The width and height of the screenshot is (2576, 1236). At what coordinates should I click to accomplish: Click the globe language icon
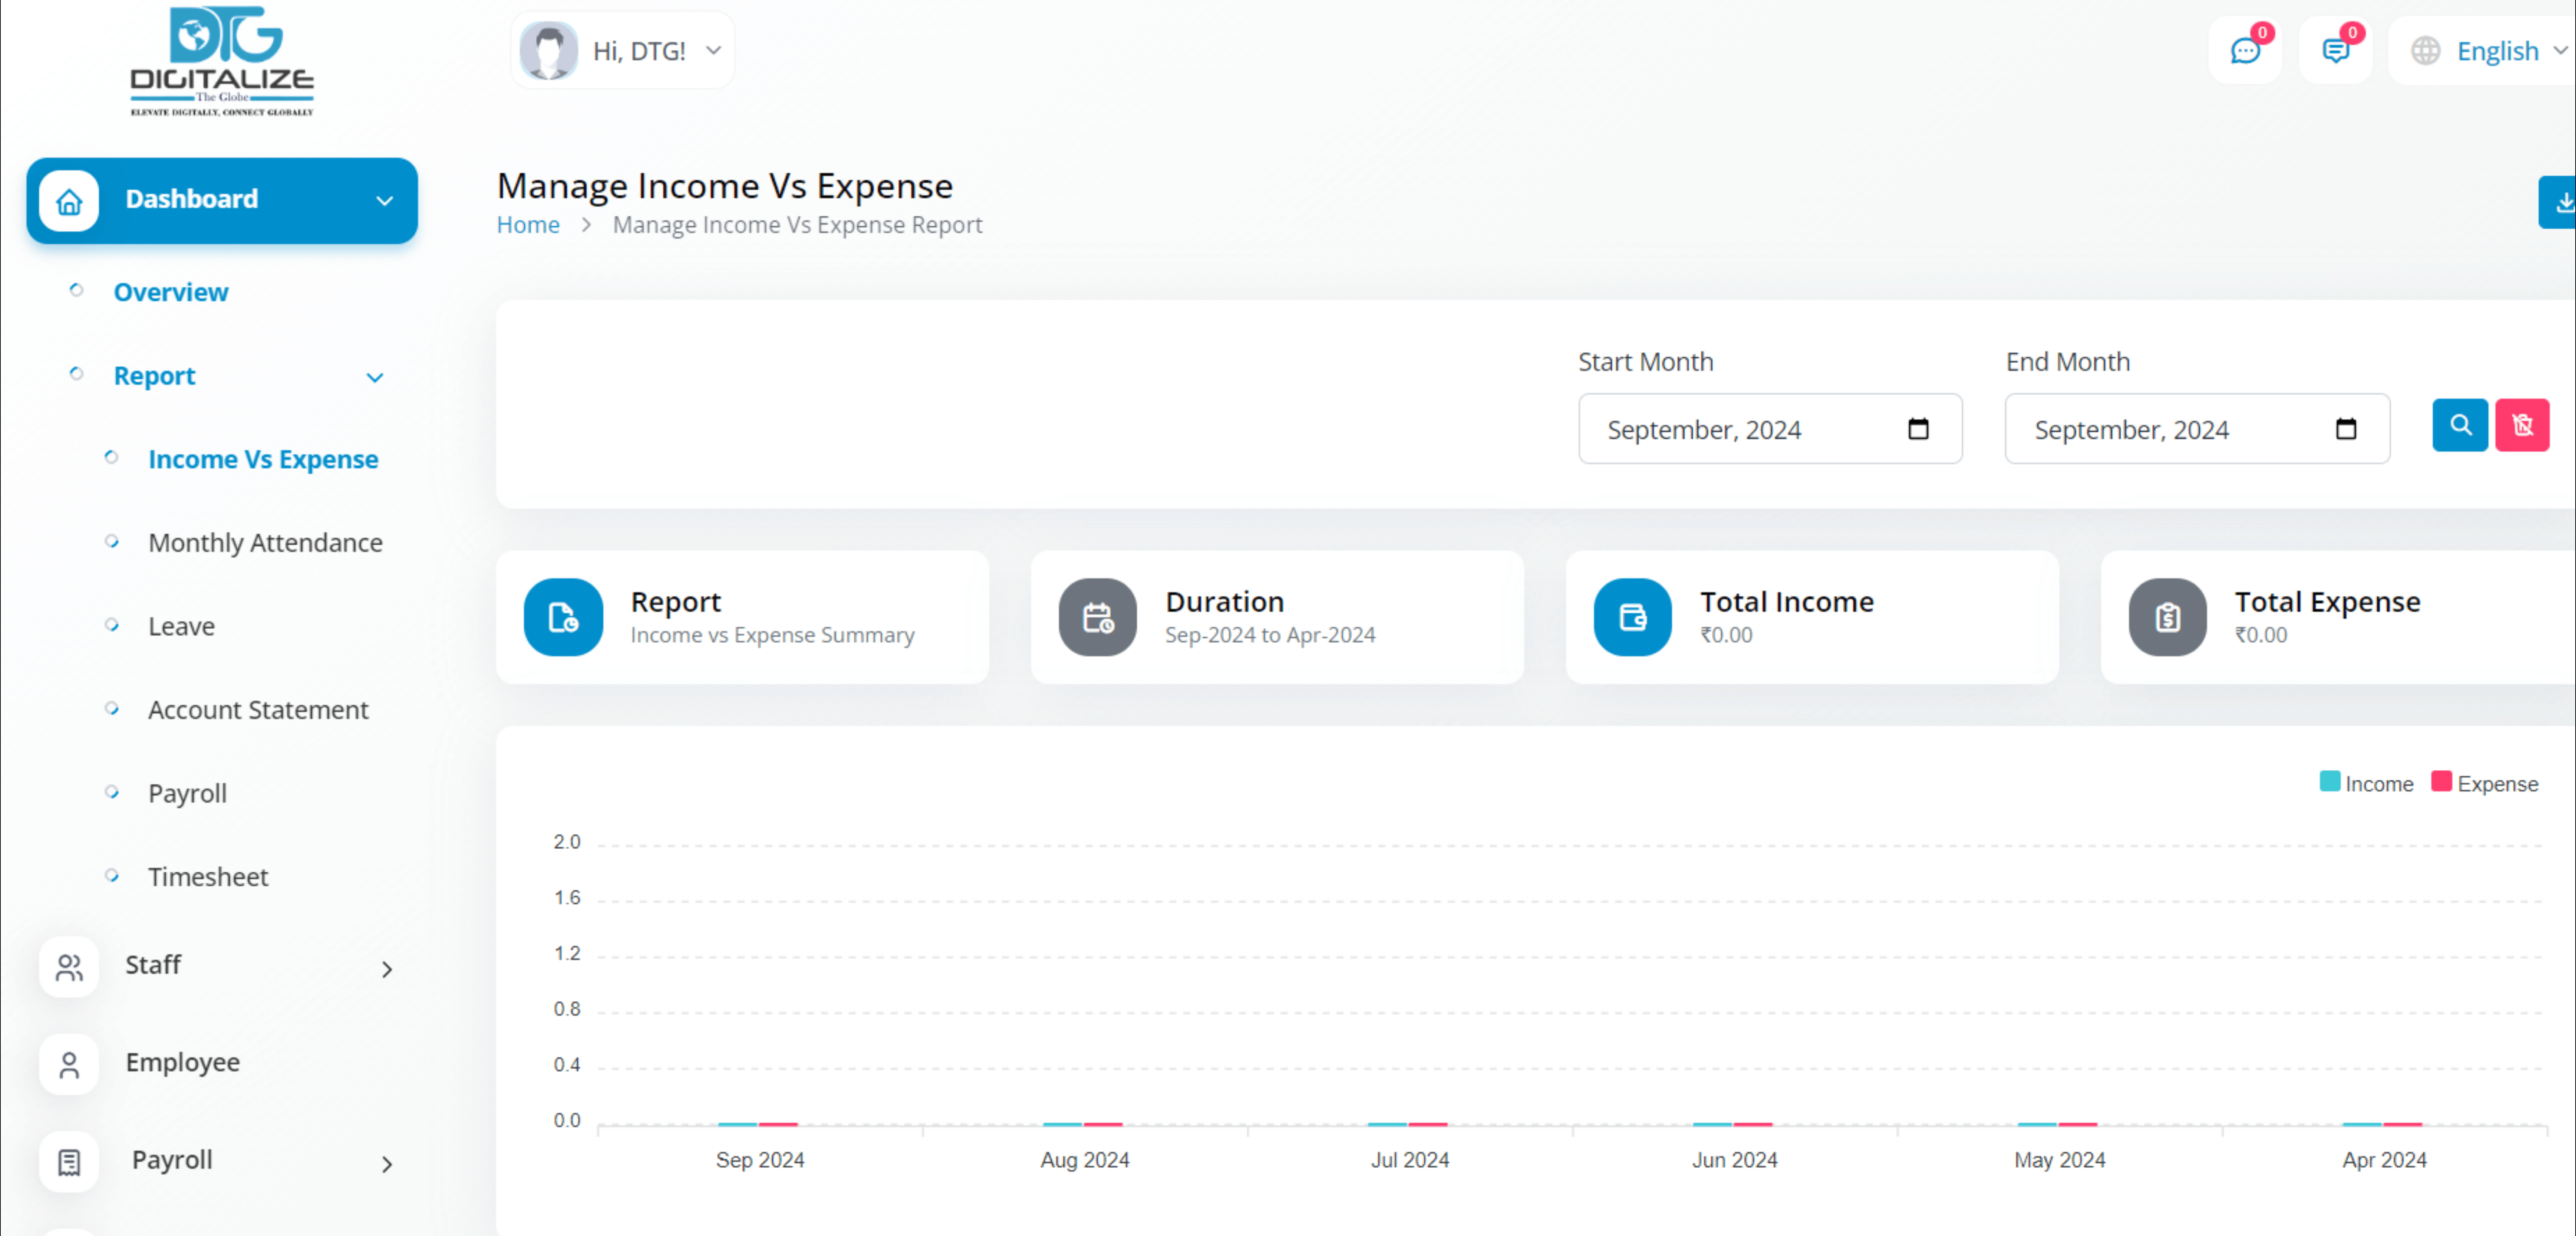tap(2425, 51)
